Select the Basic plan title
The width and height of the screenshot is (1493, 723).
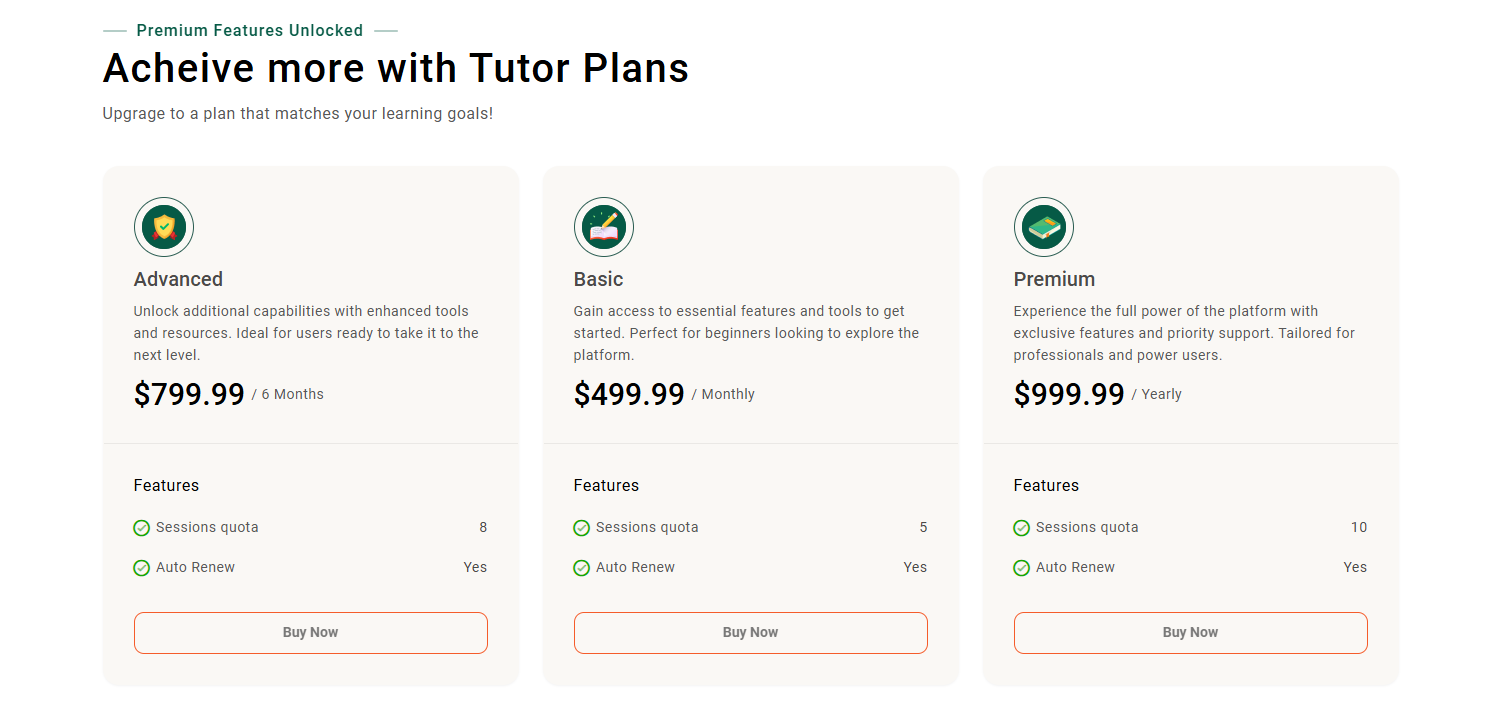598,279
